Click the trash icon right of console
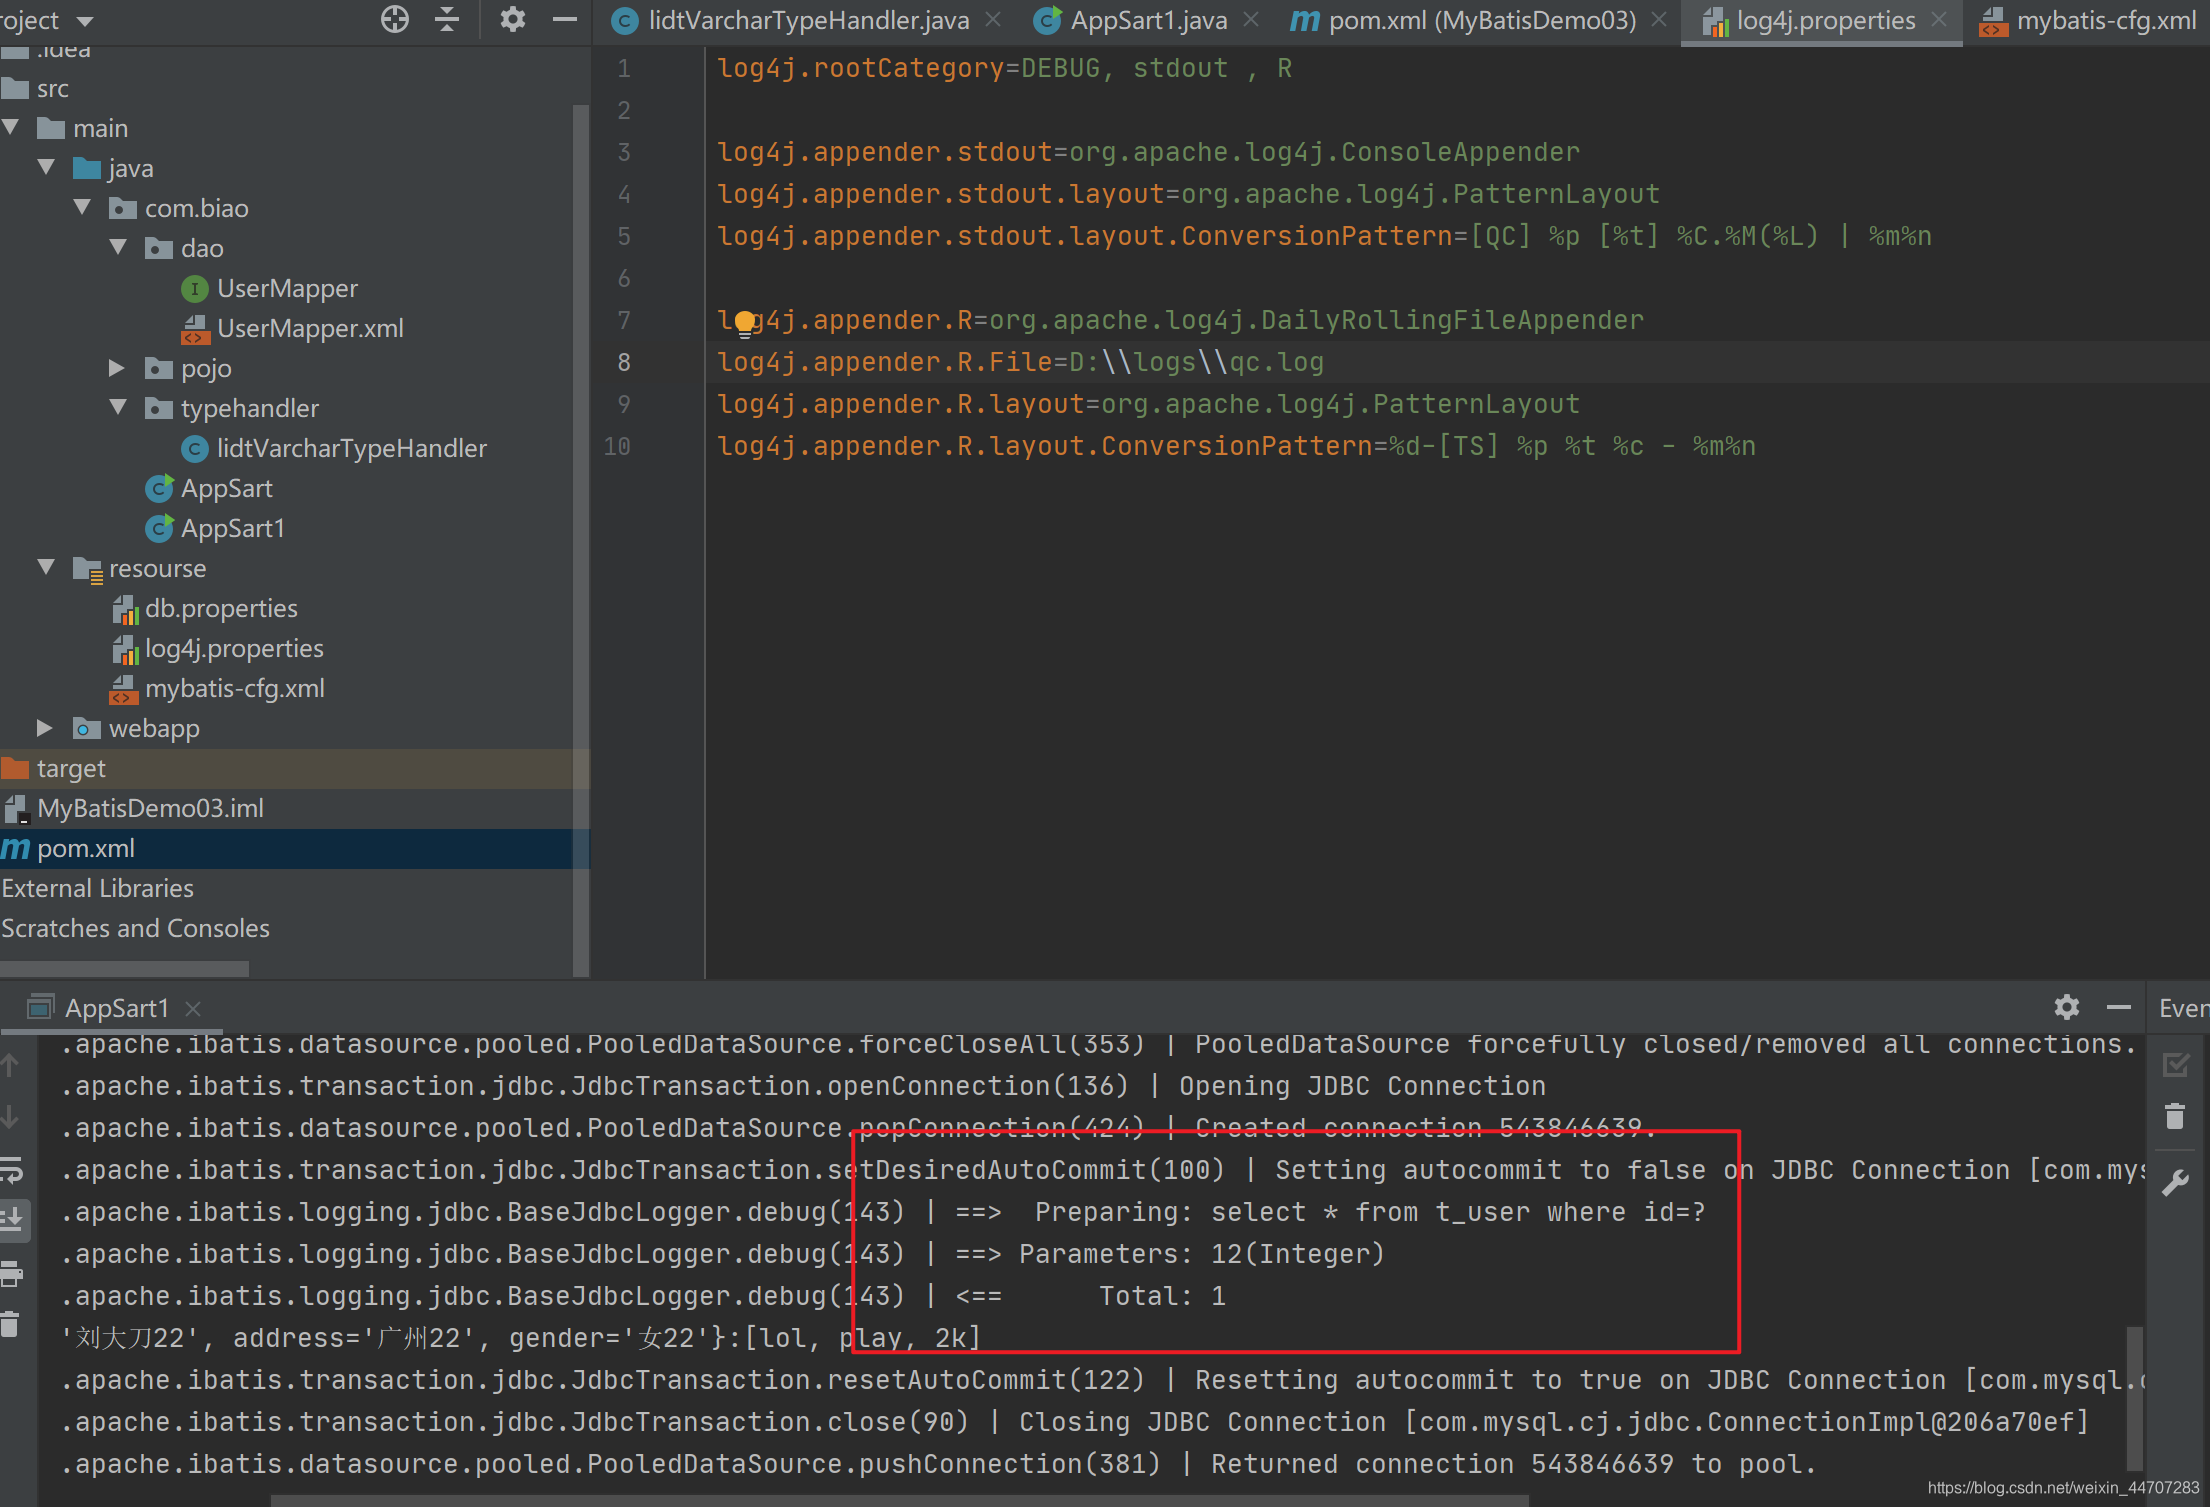This screenshot has height=1507, width=2210. click(2175, 1116)
